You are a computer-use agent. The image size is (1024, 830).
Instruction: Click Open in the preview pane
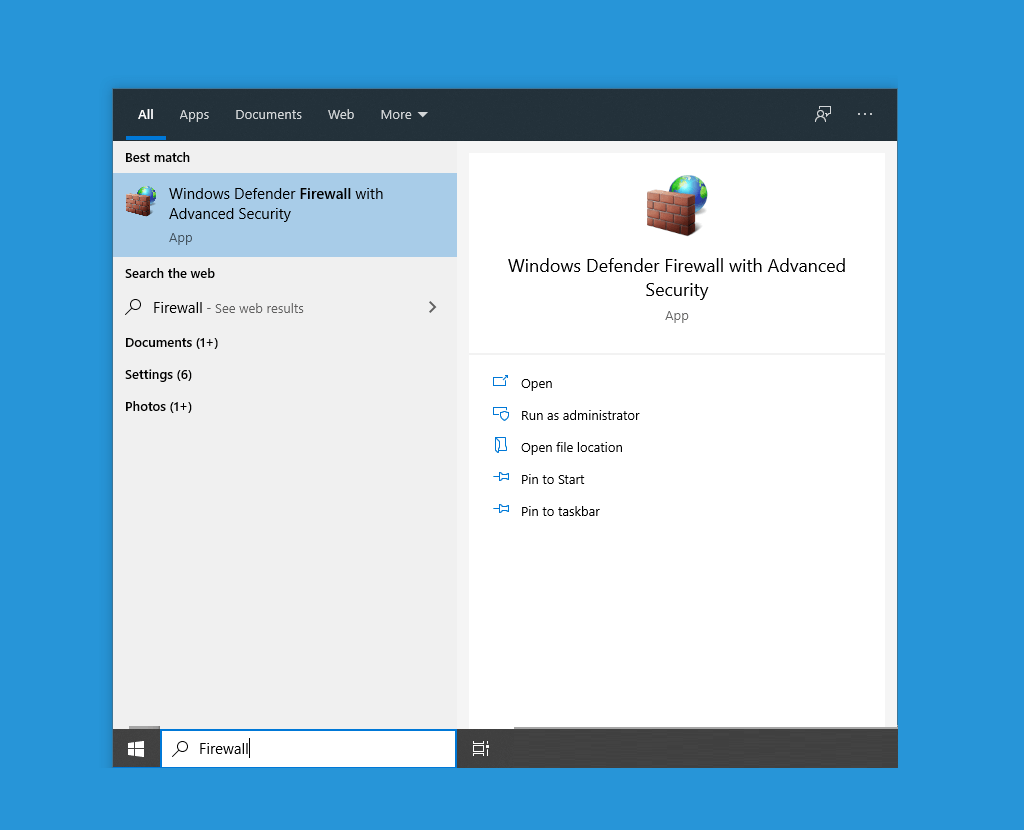click(536, 383)
